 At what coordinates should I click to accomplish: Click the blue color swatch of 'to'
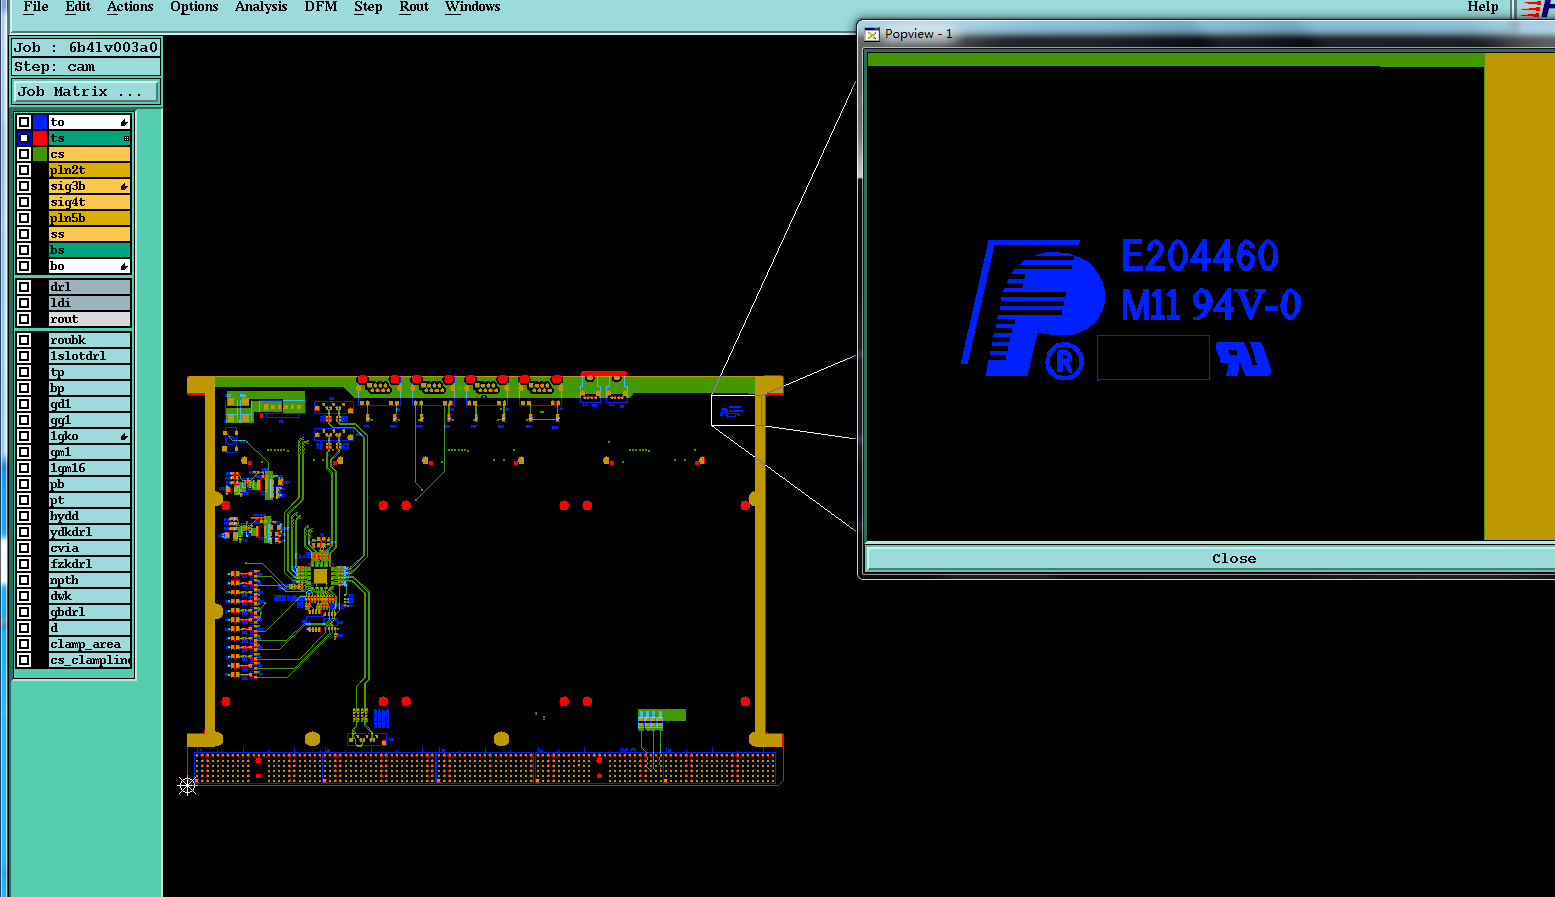coord(40,122)
